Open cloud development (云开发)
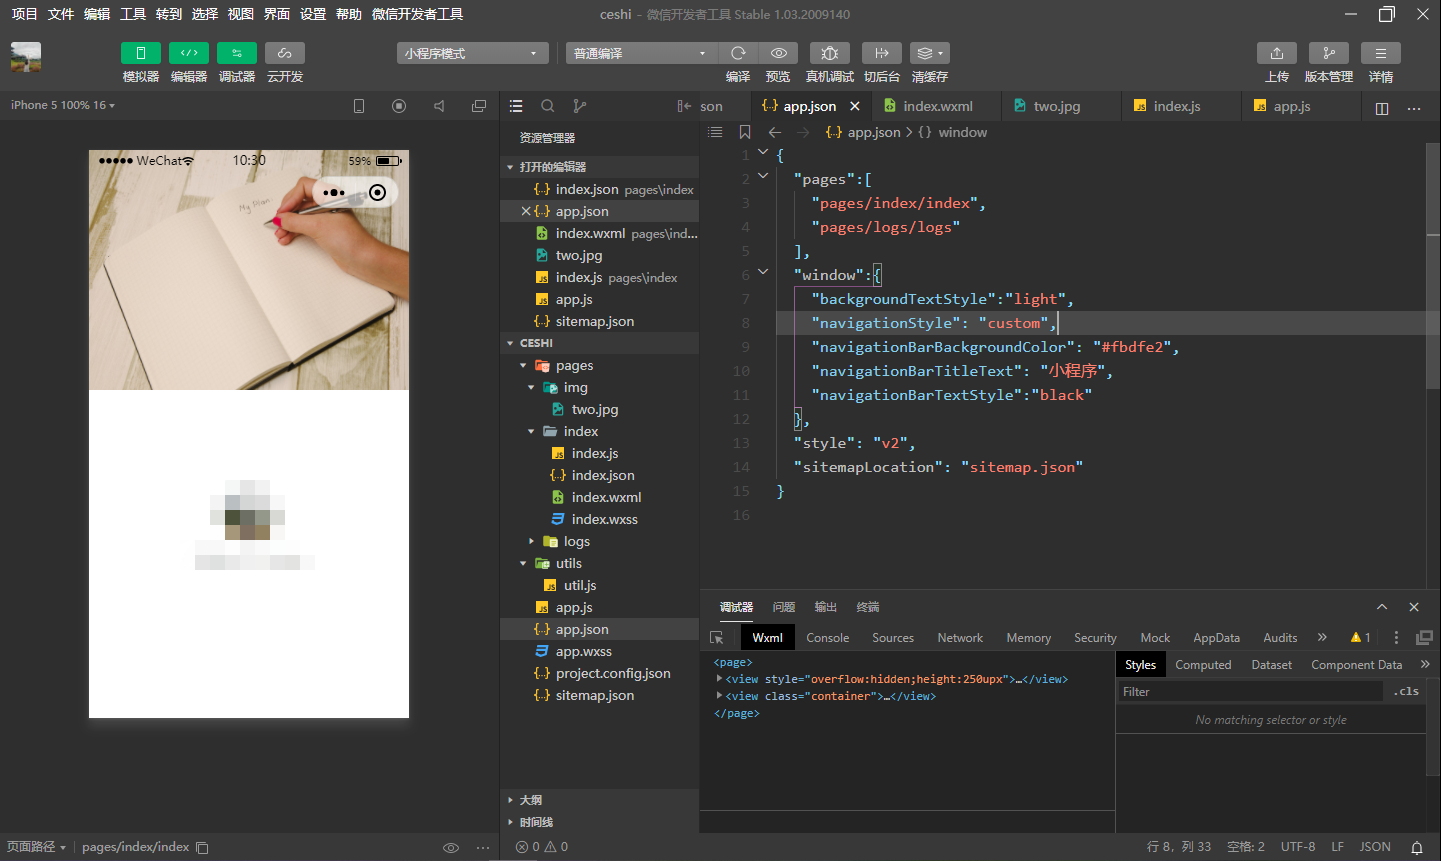 click(x=285, y=53)
